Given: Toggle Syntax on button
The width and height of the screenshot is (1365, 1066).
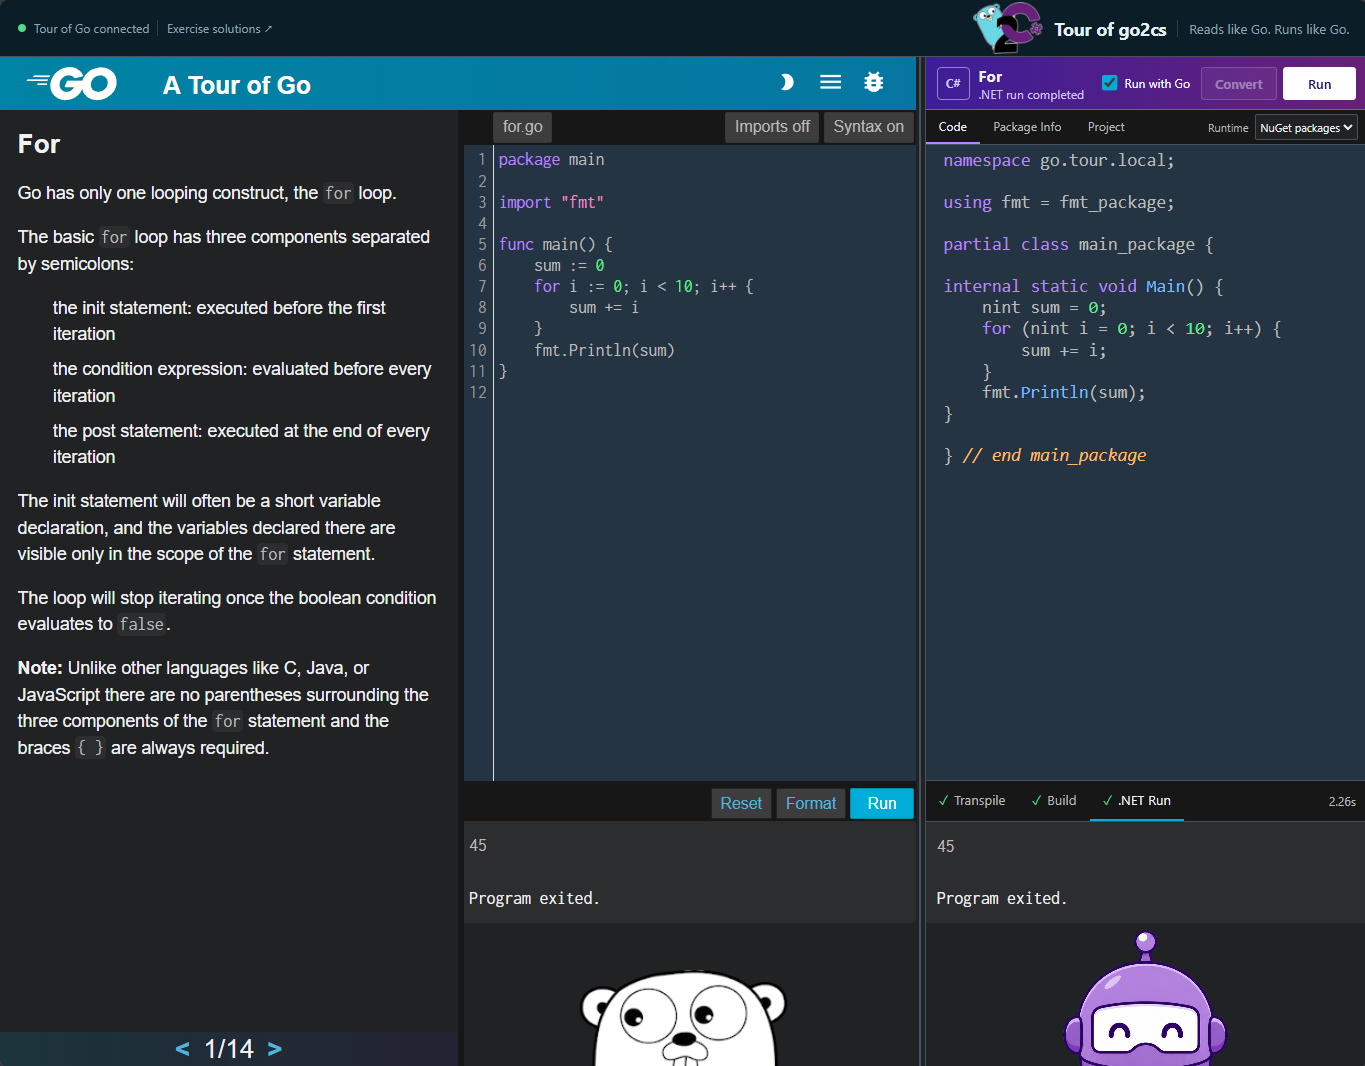Looking at the screenshot, I should pyautogui.click(x=868, y=127).
